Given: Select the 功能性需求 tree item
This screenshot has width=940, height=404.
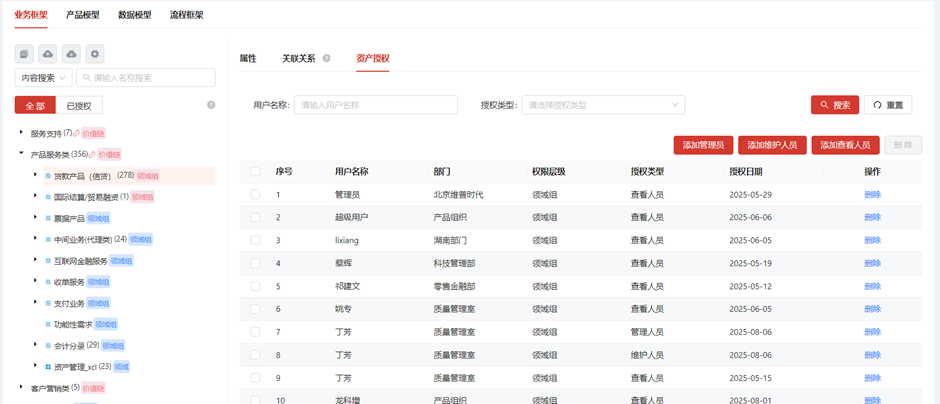Looking at the screenshot, I should coord(73,324).
